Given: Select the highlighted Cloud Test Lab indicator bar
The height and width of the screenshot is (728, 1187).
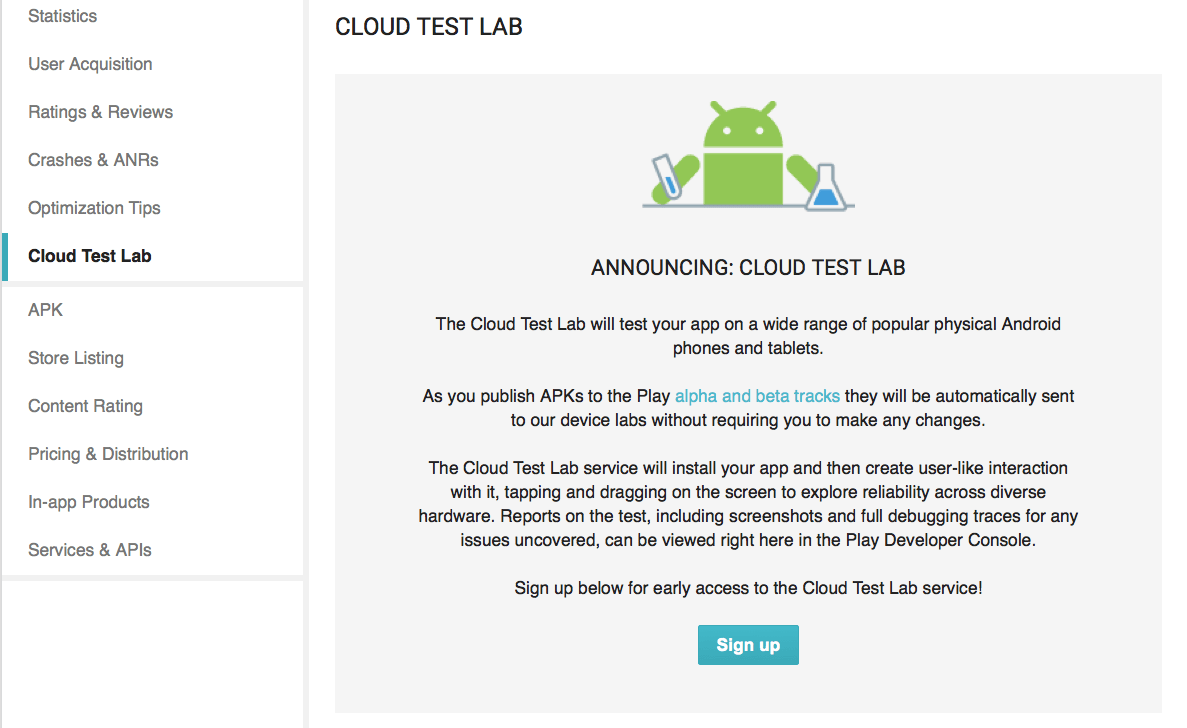Looking at the screenshot, I should [3, 256].
